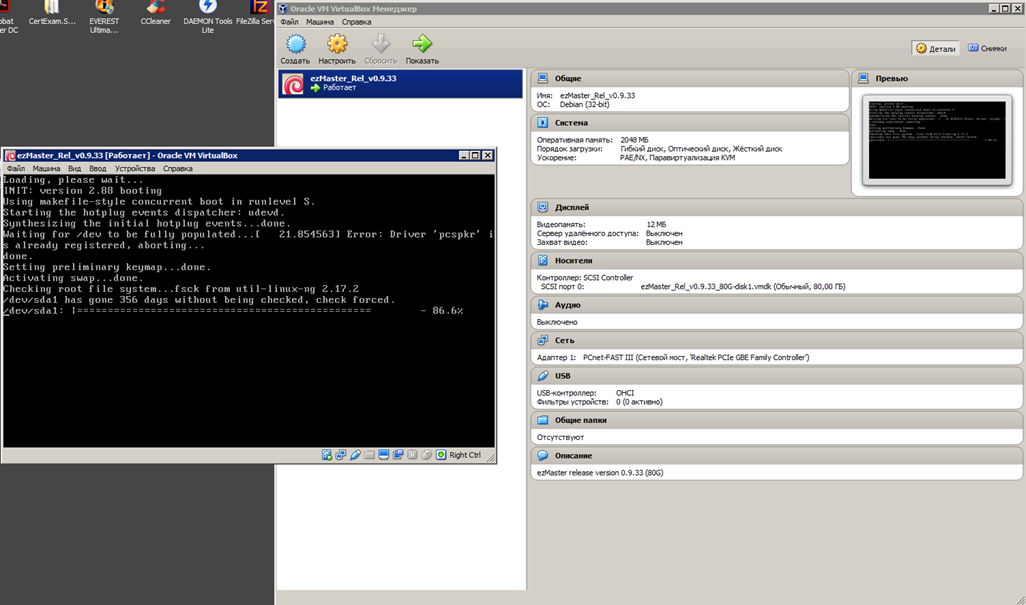Click the Аудио speaker icon
Screen dimensions: 1026x605
(542, 305)
